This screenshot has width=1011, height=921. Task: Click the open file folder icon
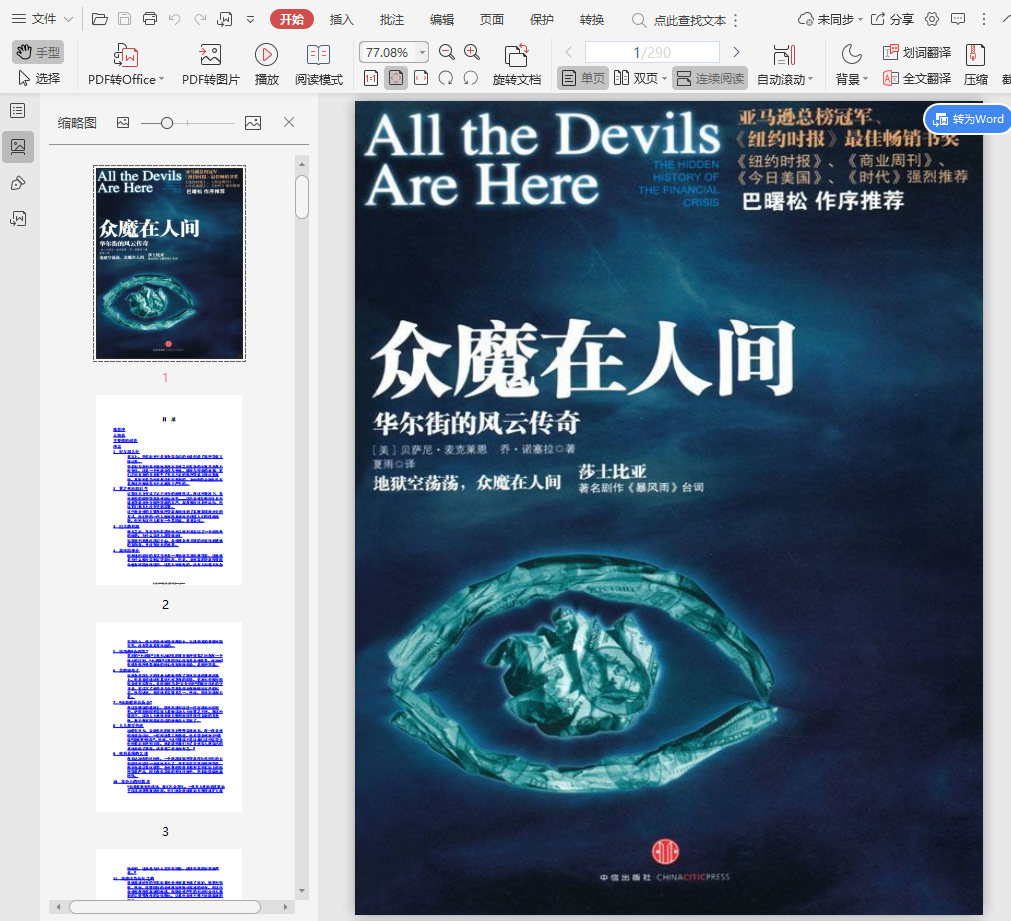(x=99, y=19)
